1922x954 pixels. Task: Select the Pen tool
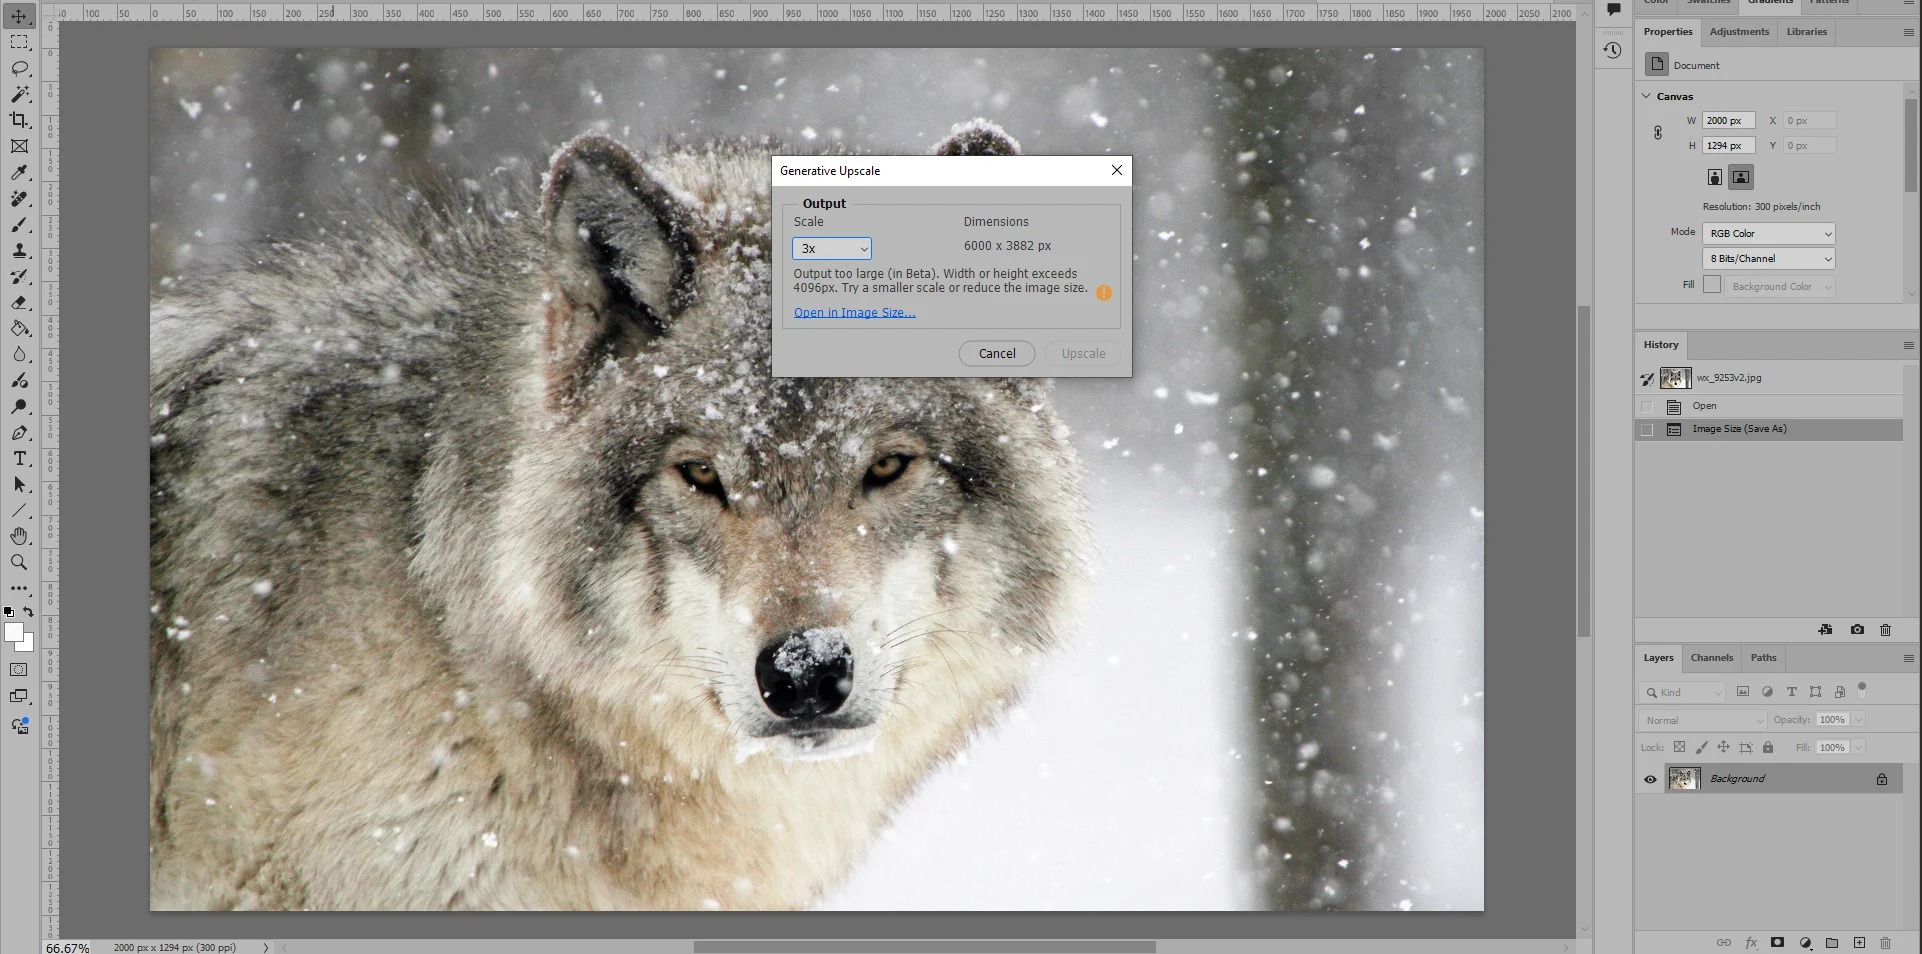[19, 433]
